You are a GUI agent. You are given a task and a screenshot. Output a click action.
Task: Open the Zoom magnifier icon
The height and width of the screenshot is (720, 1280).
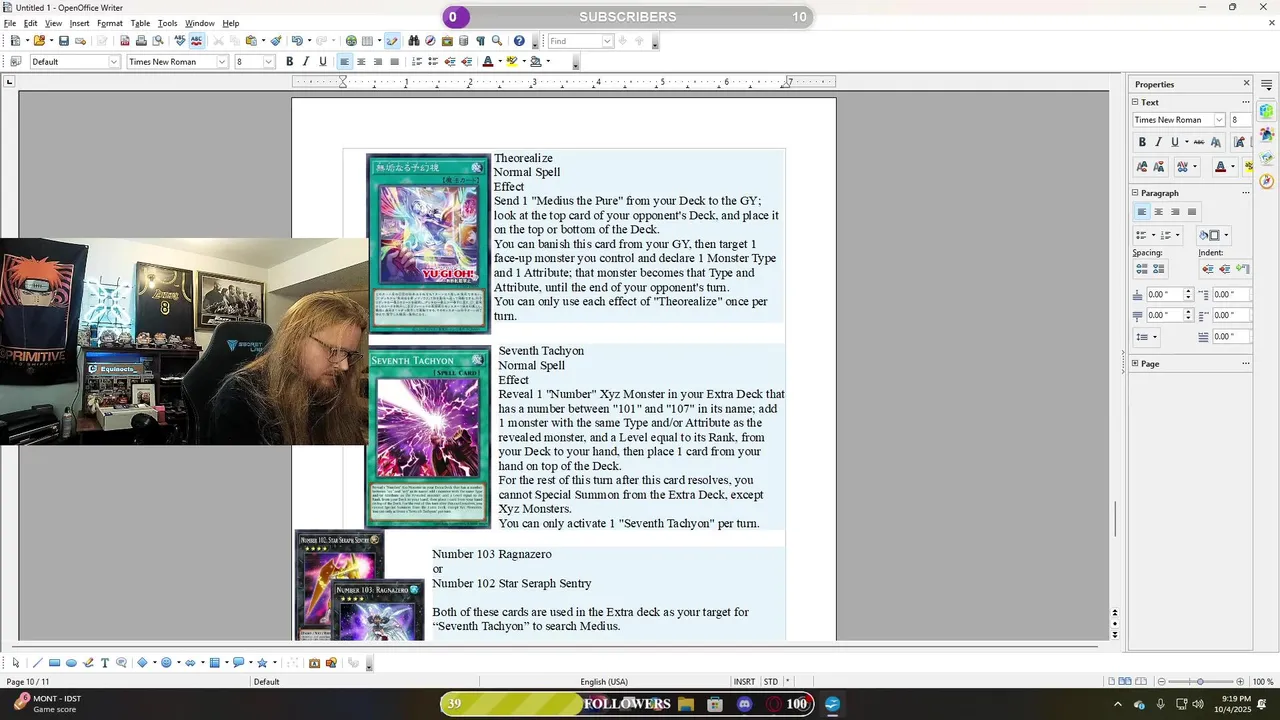[x=497, y=41]
